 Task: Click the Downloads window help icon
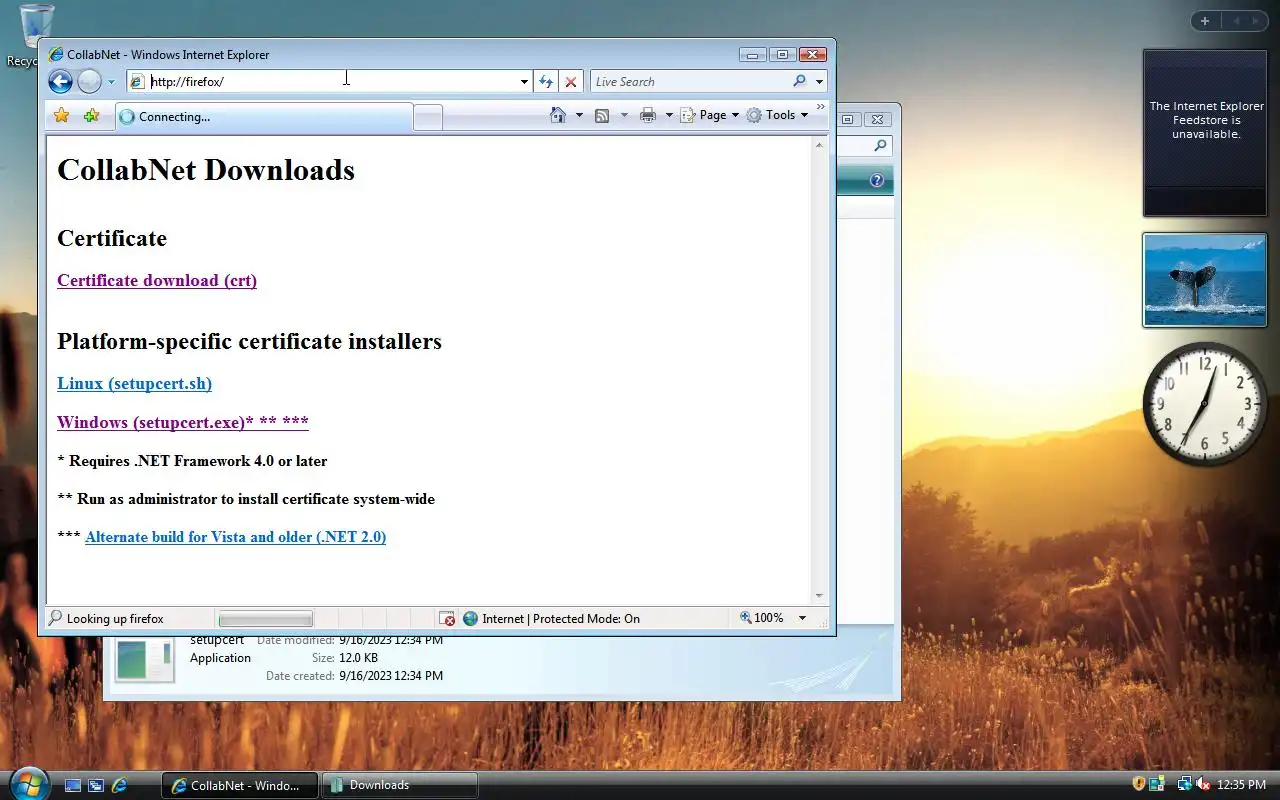pyautogui.click(x=877, y=180)
